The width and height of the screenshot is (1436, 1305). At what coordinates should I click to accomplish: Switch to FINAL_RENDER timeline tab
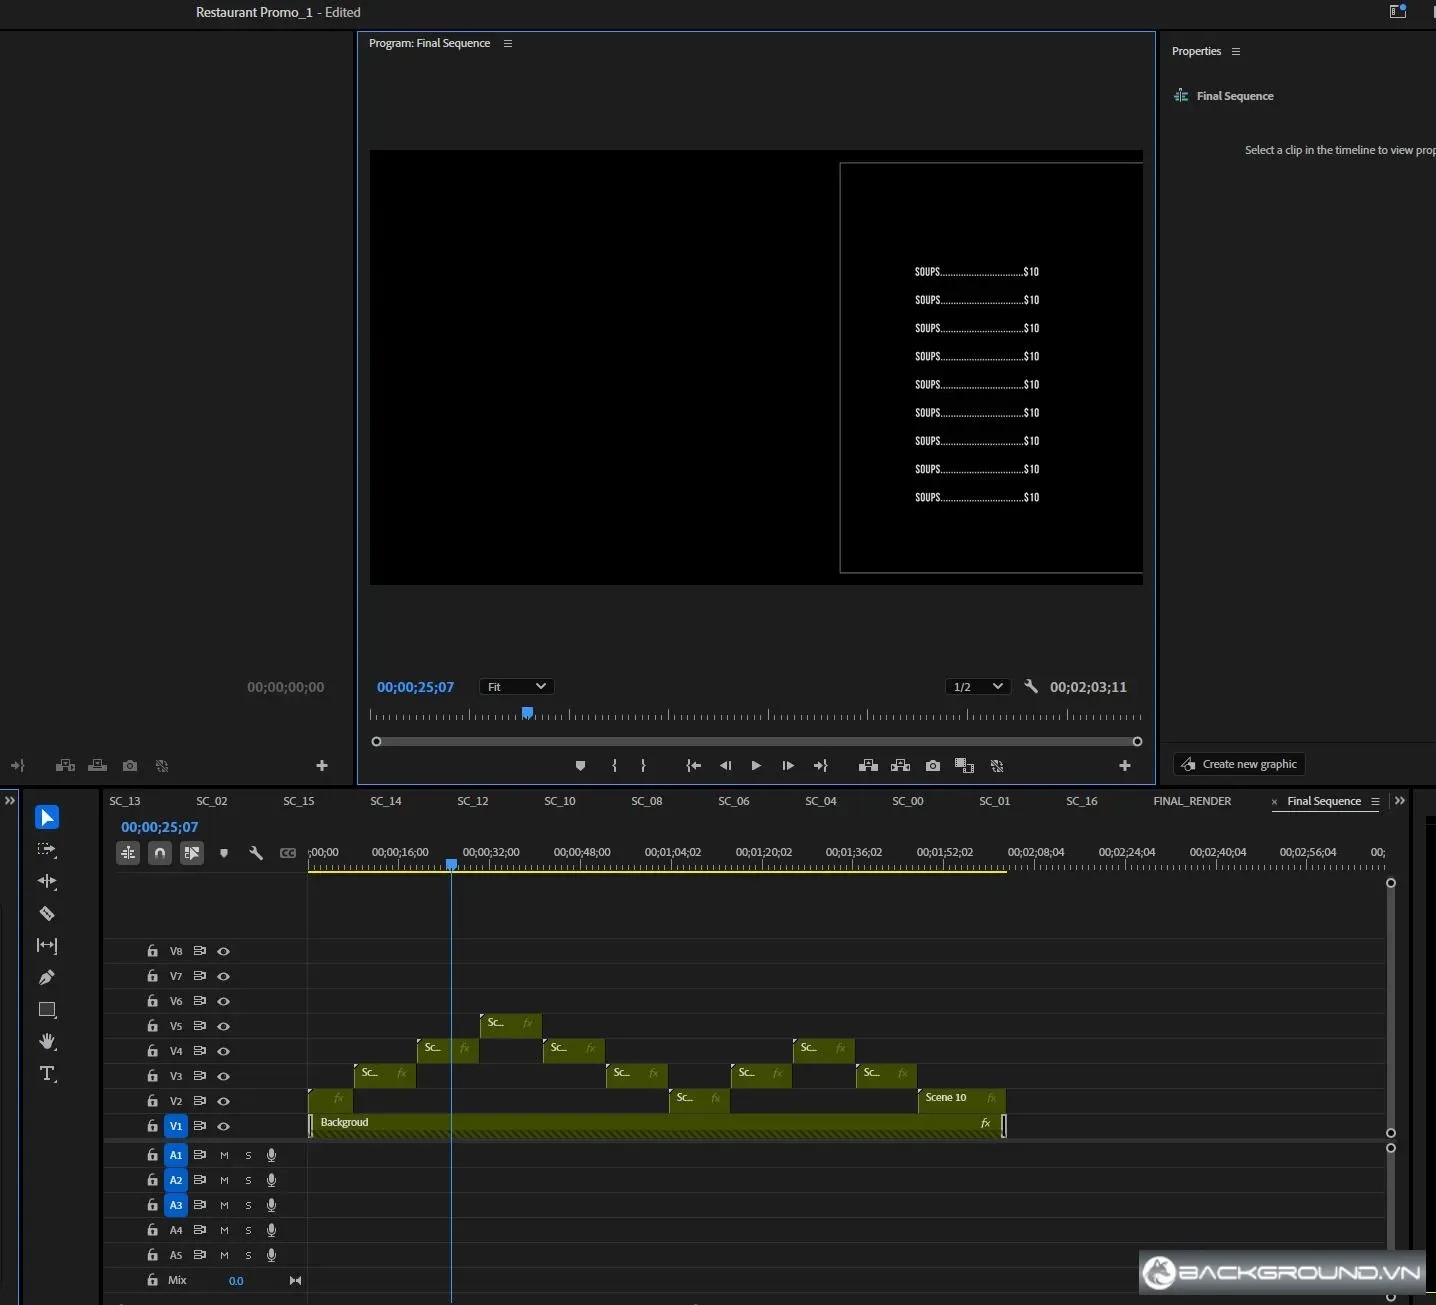[1192, 801]
